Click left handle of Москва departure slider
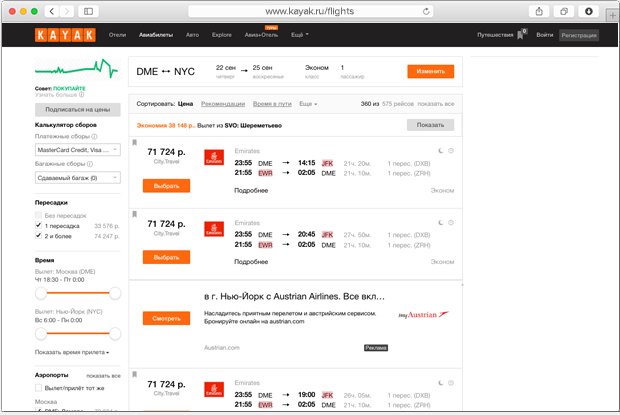 click(x=41, y=293)
